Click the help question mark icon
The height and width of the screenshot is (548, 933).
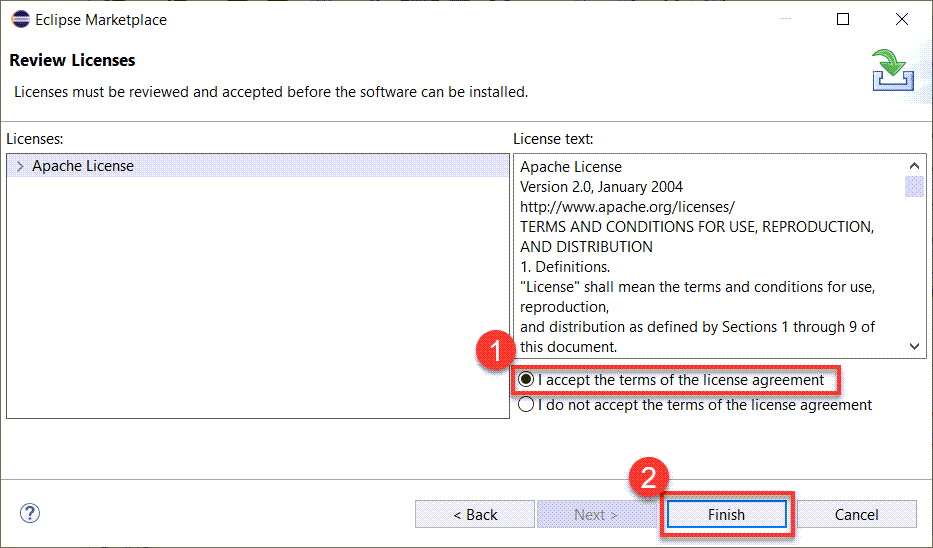tap(29, 513)
